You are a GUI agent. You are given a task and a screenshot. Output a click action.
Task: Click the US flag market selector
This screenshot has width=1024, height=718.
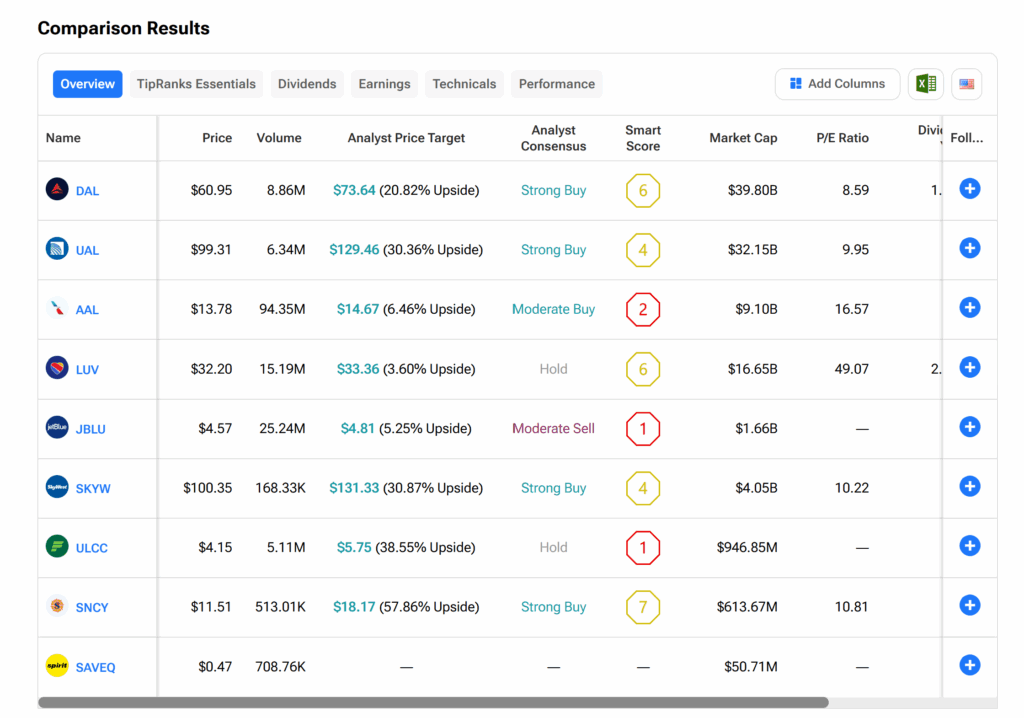pos(966,84)
